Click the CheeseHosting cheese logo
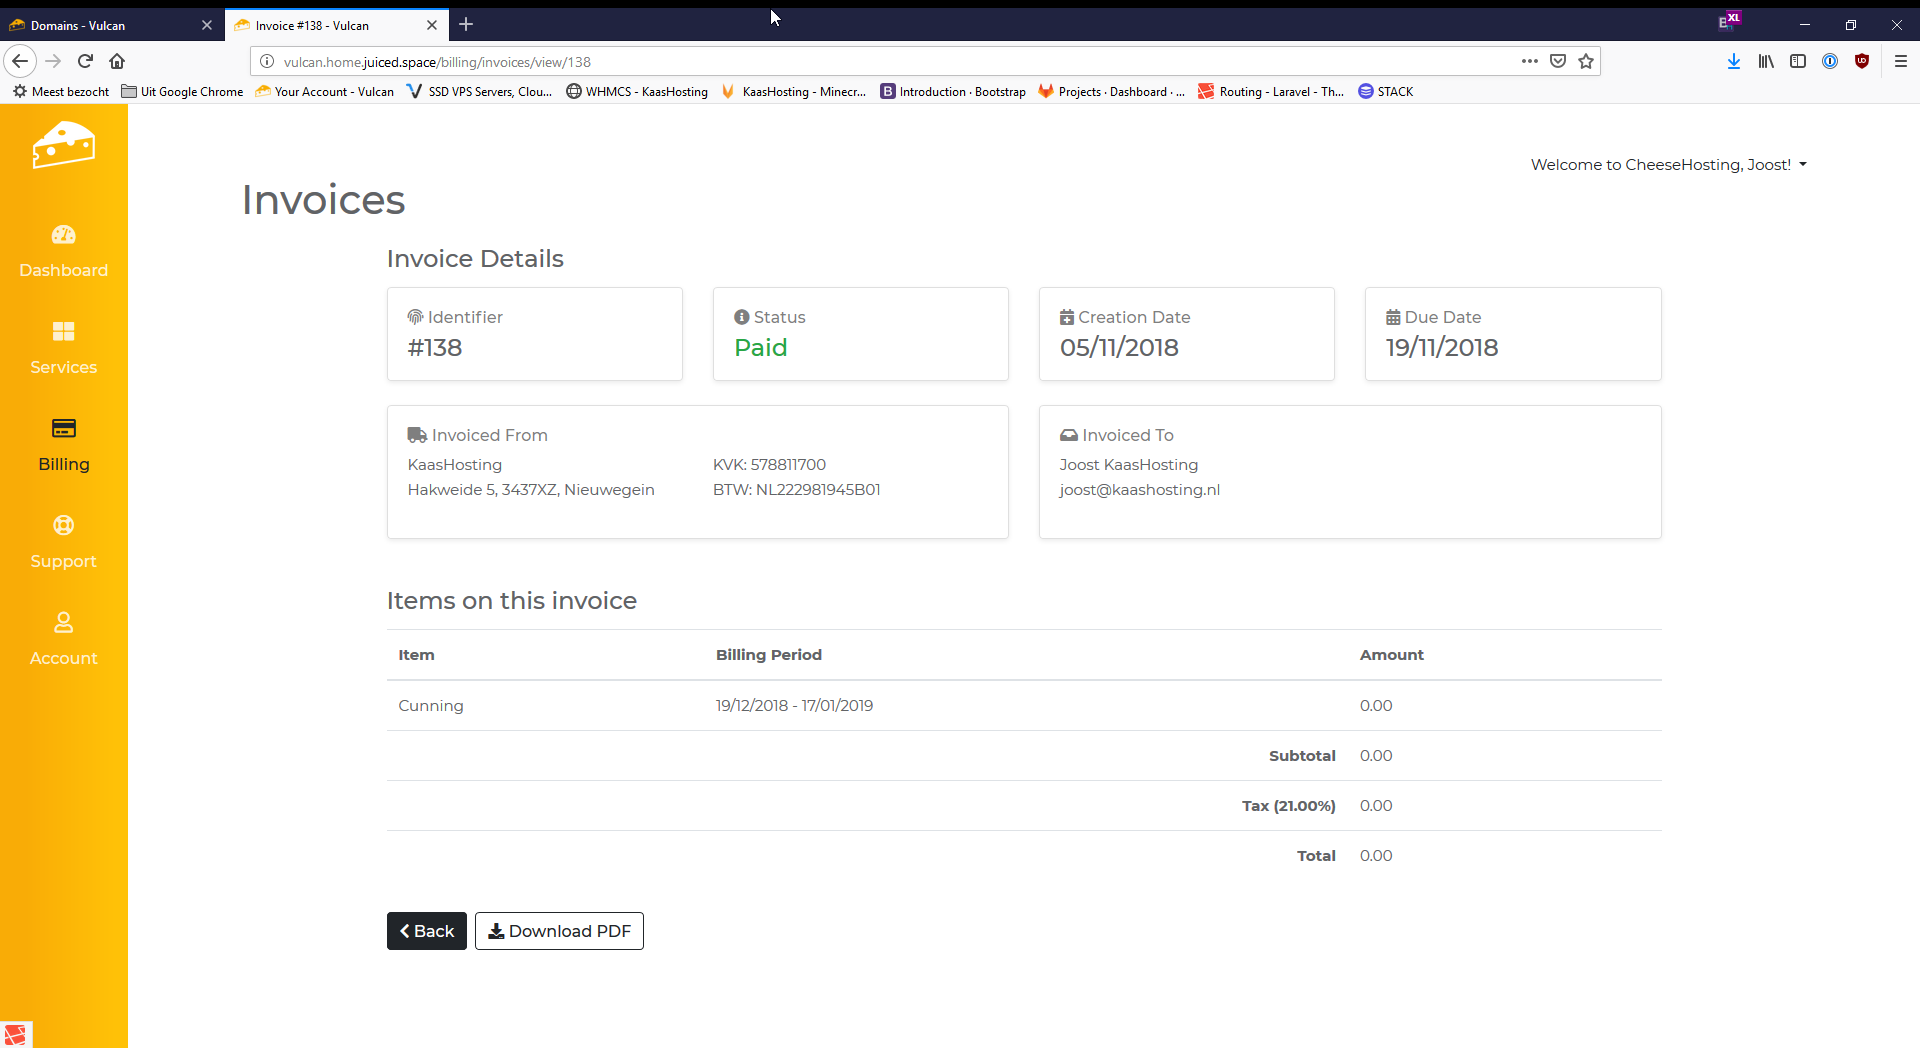This screenshot has height=1048, width=1920. (63, 146)
